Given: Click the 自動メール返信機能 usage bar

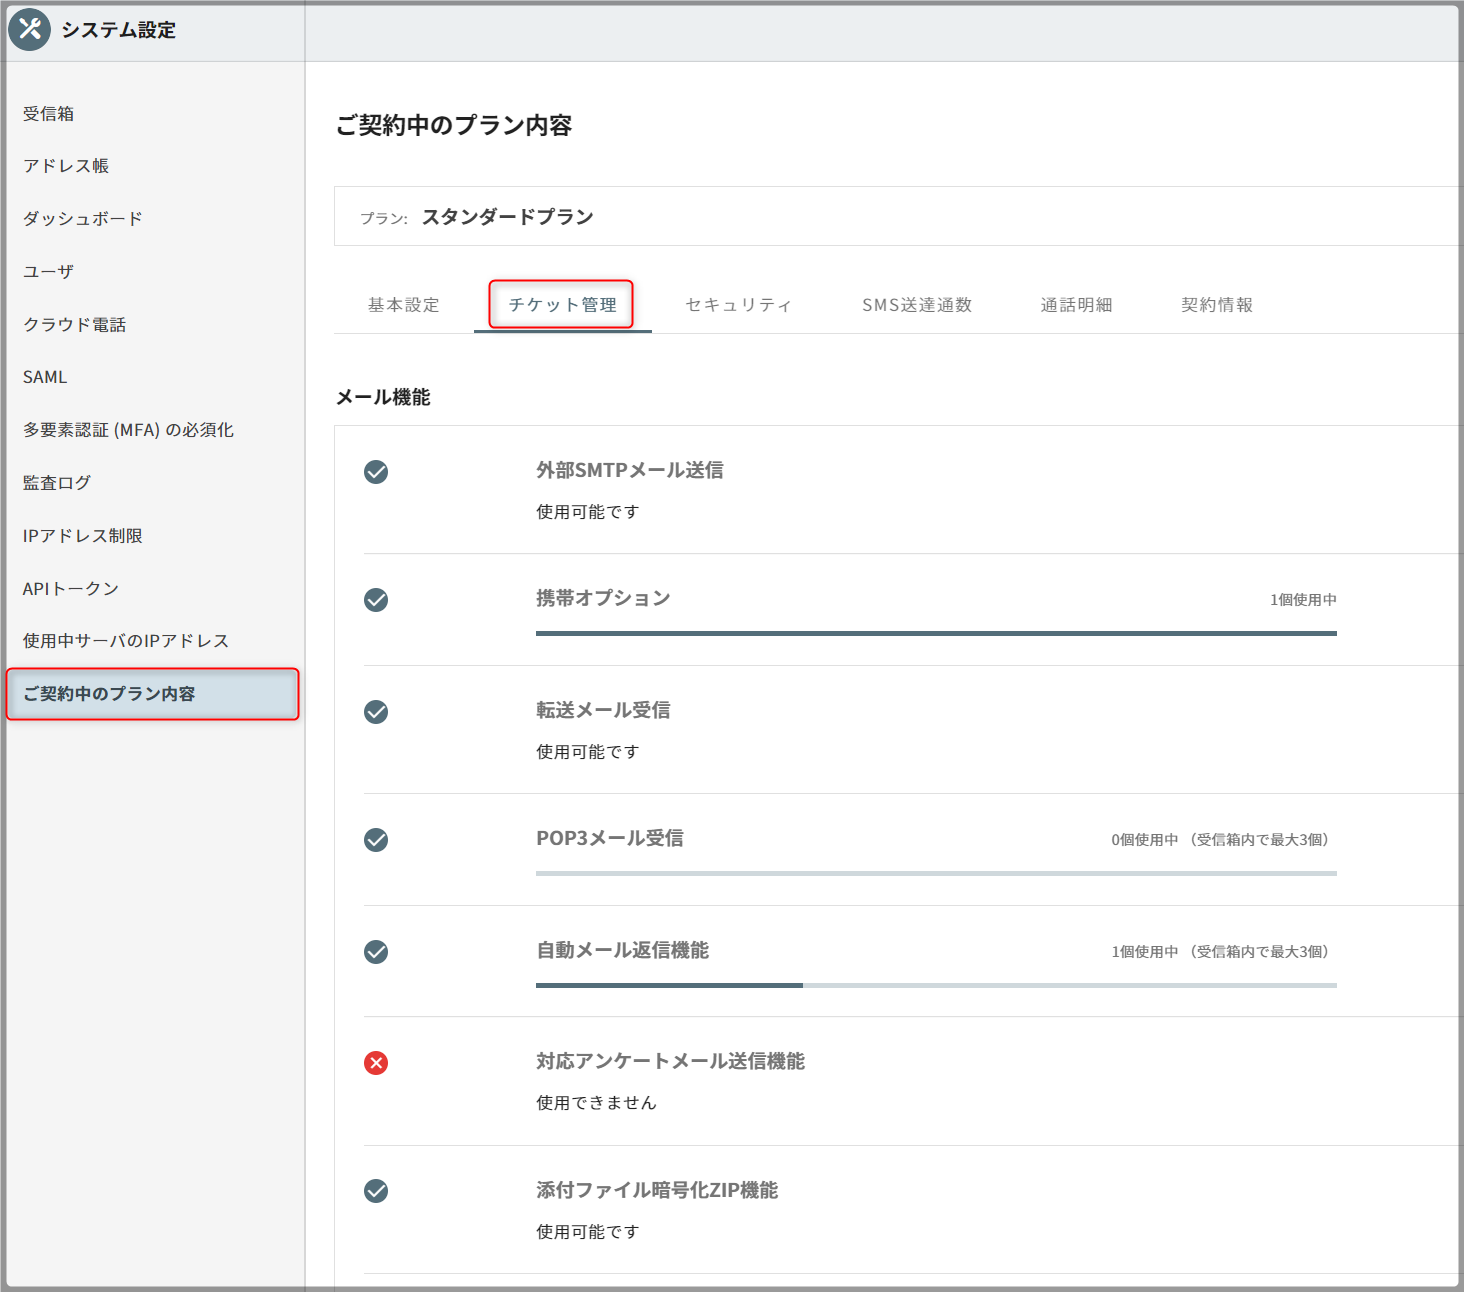Looking at the screenshot, I should pyautogui.click(x=935, y=985).
